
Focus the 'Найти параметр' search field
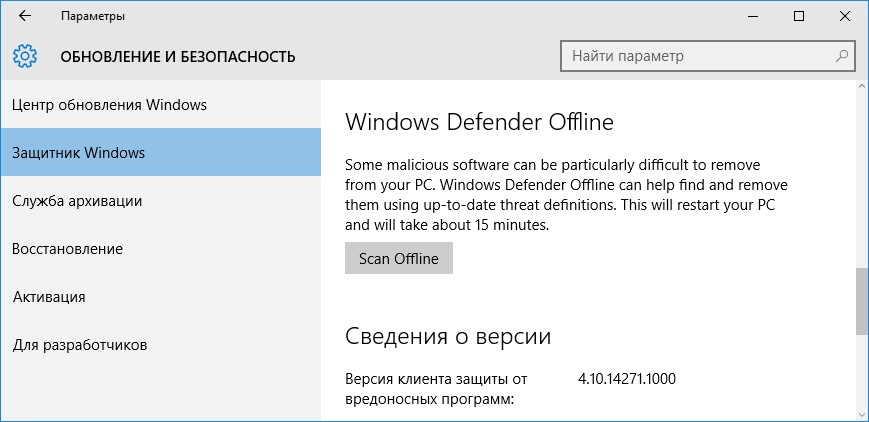point(707,56)
